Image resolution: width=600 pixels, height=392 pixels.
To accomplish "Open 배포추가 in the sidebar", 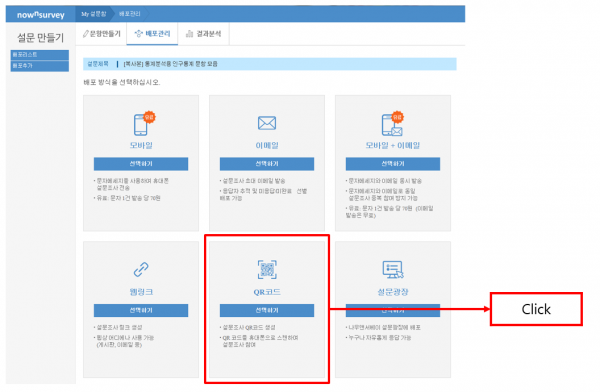I will point(40,66).
